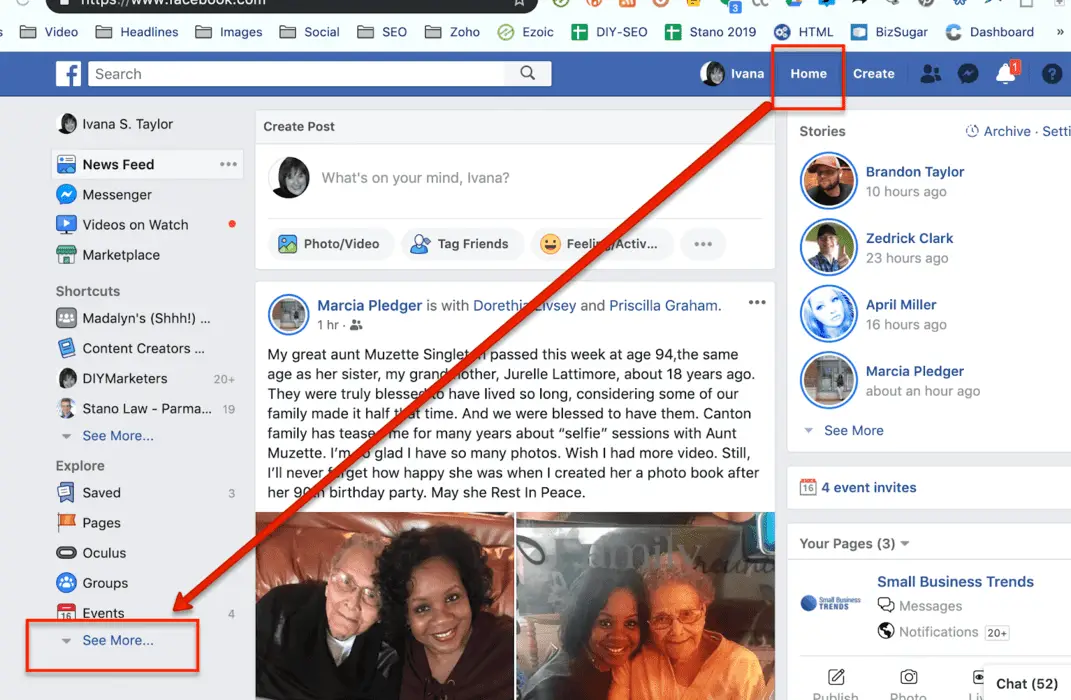Viewport: 1071px width, 700px height.
Task: Open the Pages flag icon
Action: [x=66, y=522]
